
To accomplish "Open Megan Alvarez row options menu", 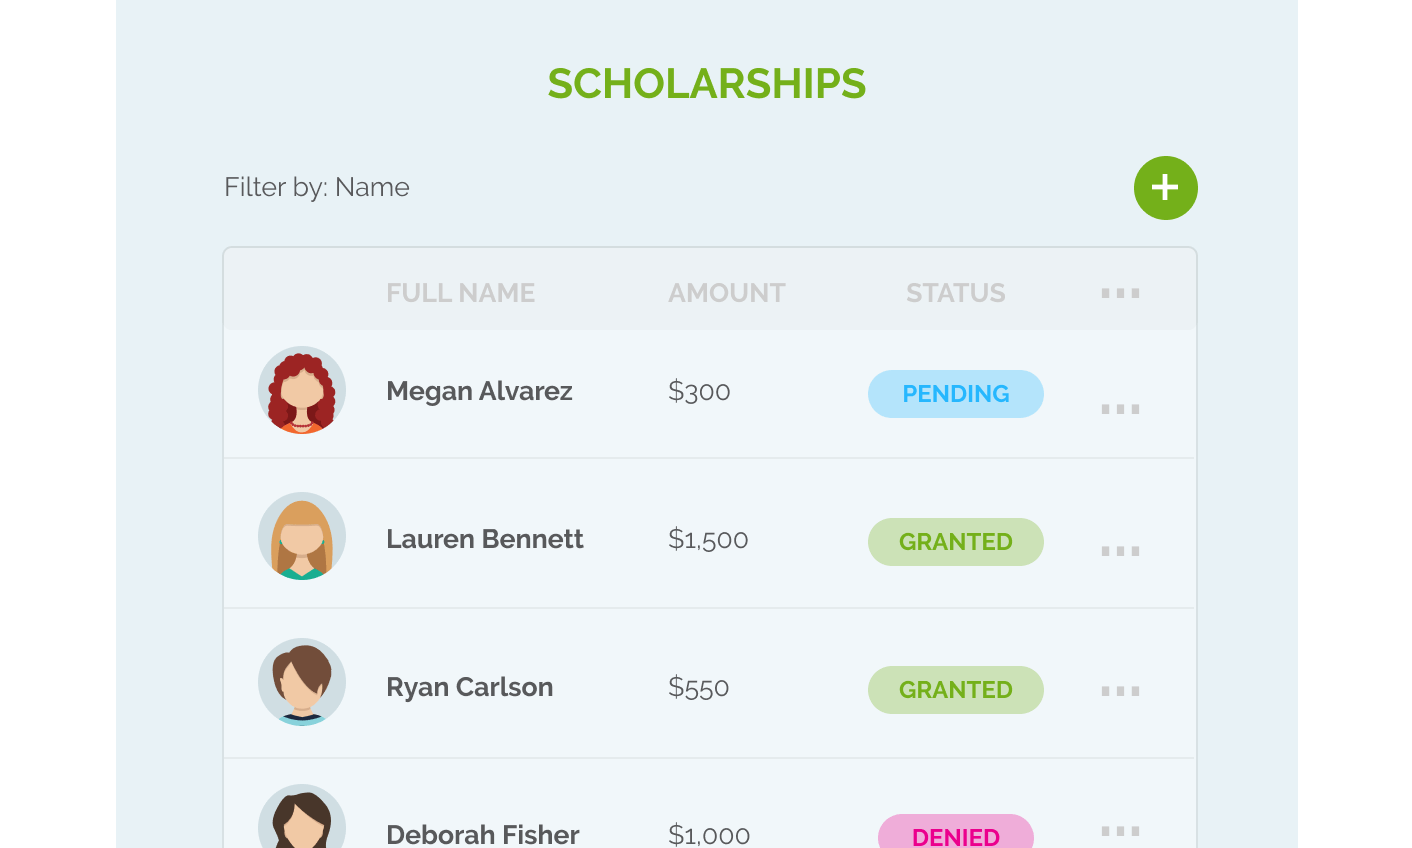I will click(1120, 408).
